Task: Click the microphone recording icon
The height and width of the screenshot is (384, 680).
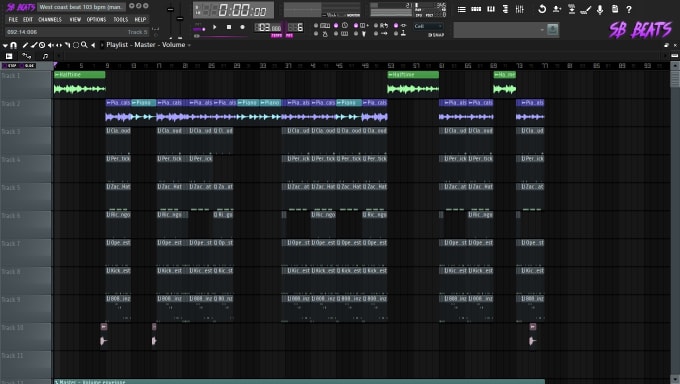Action: [600, 9]
